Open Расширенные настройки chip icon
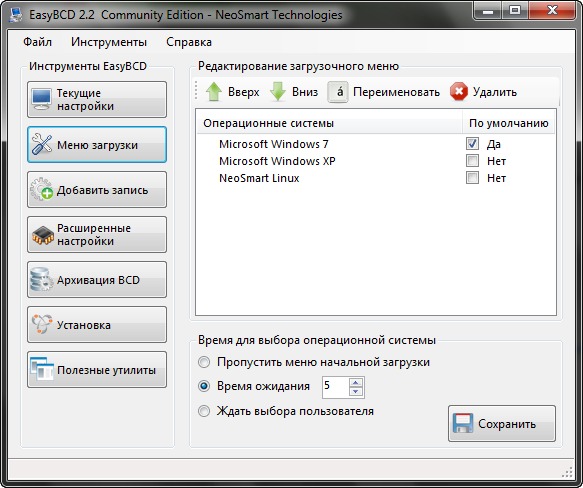The height and width of the screenshot is (488, 583). click(42, 235)
